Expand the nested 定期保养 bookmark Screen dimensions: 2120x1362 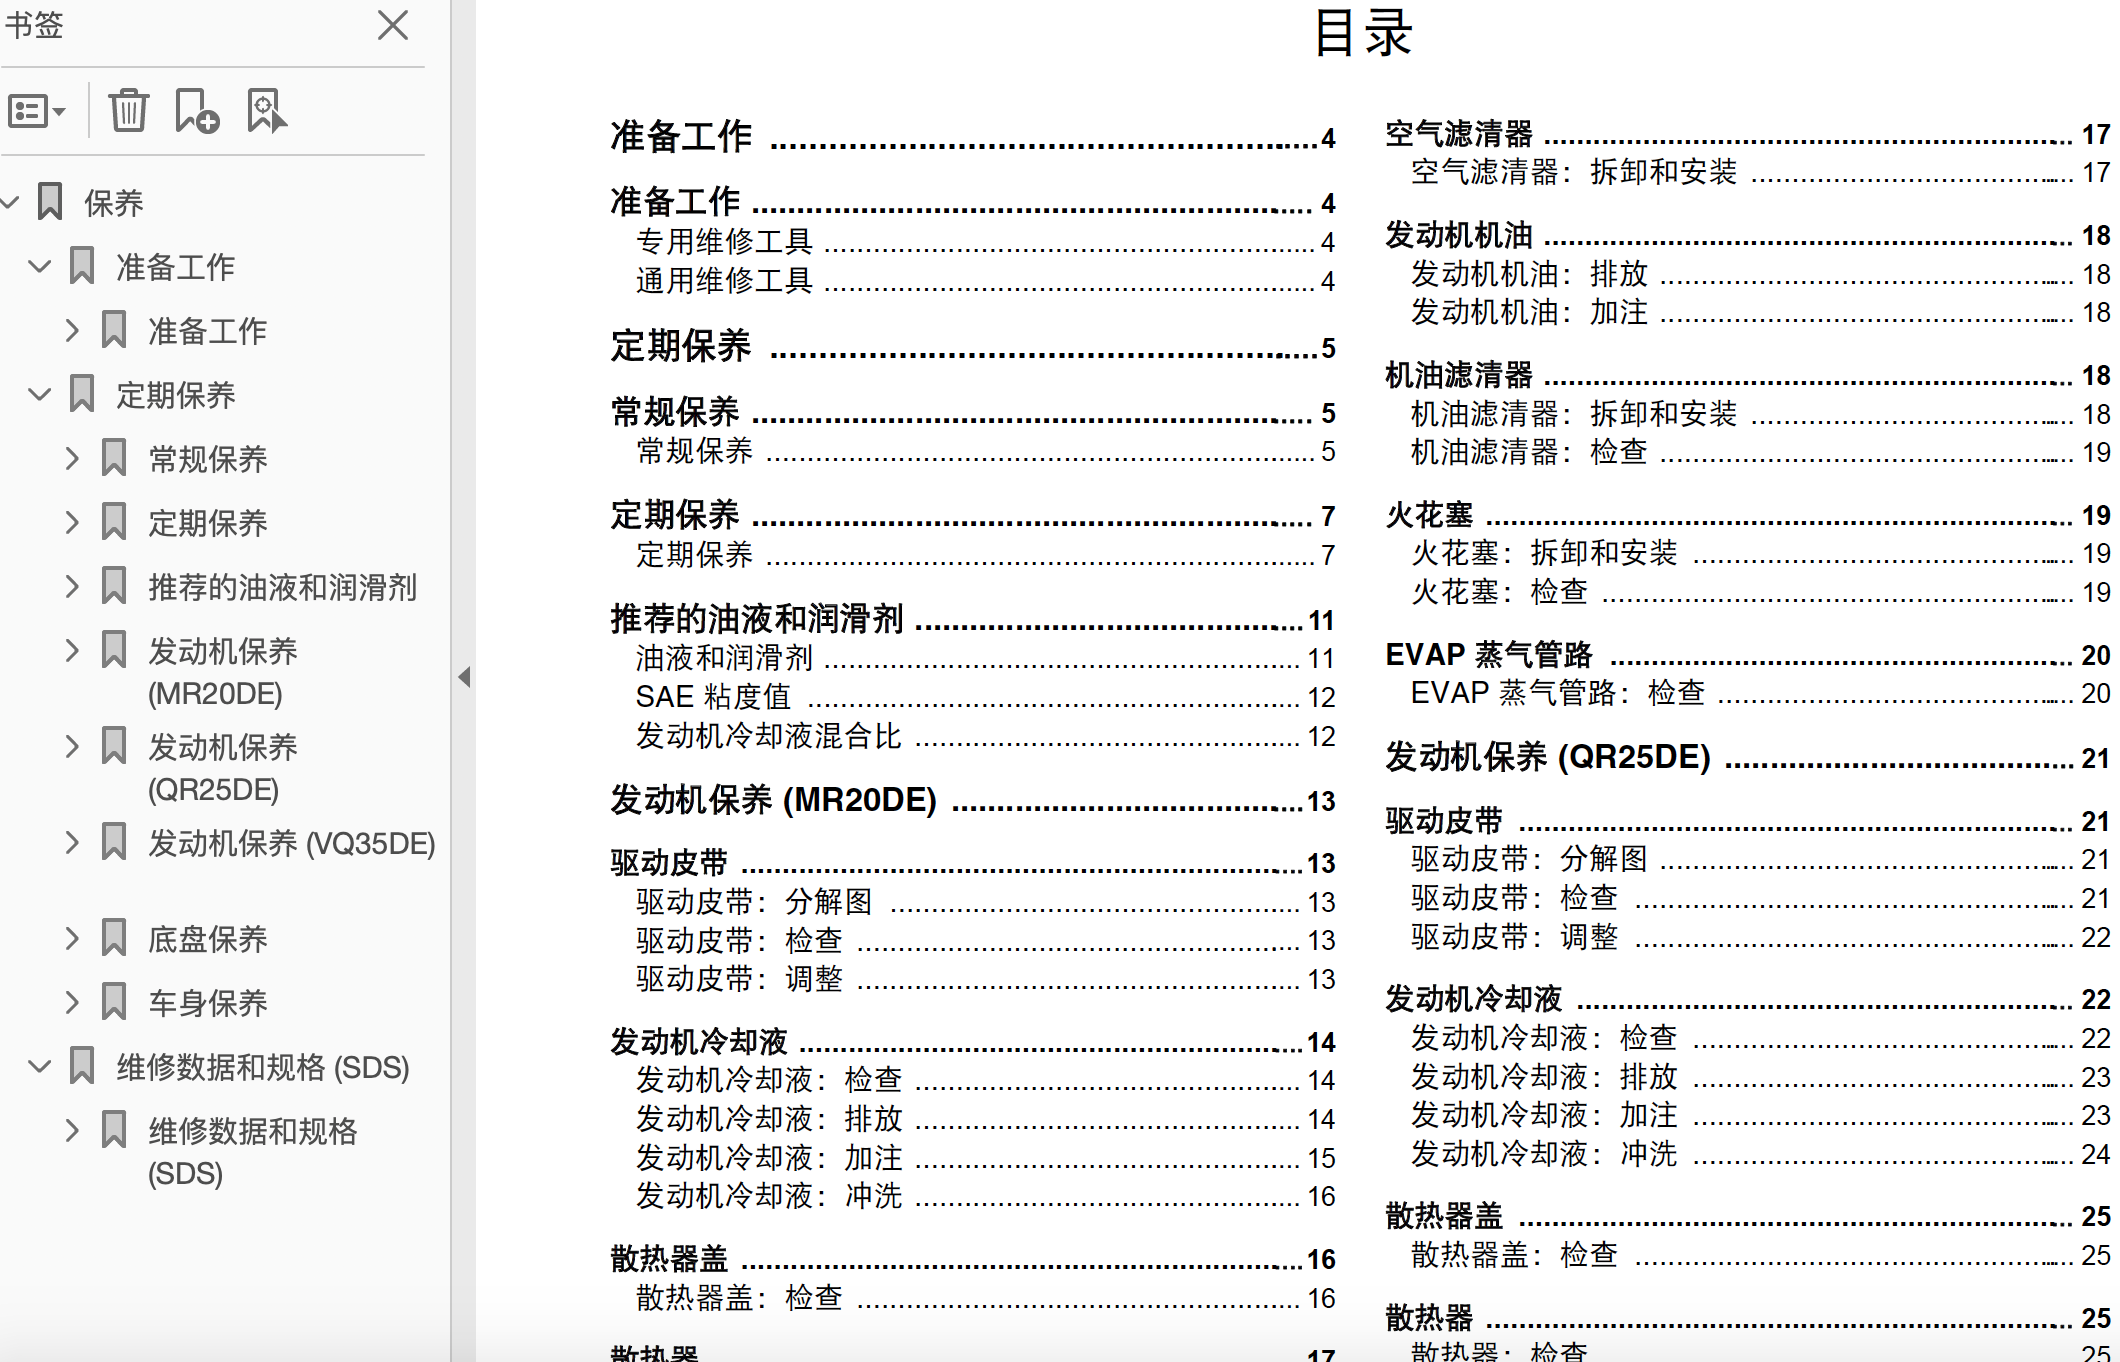(x=72, y=522)
